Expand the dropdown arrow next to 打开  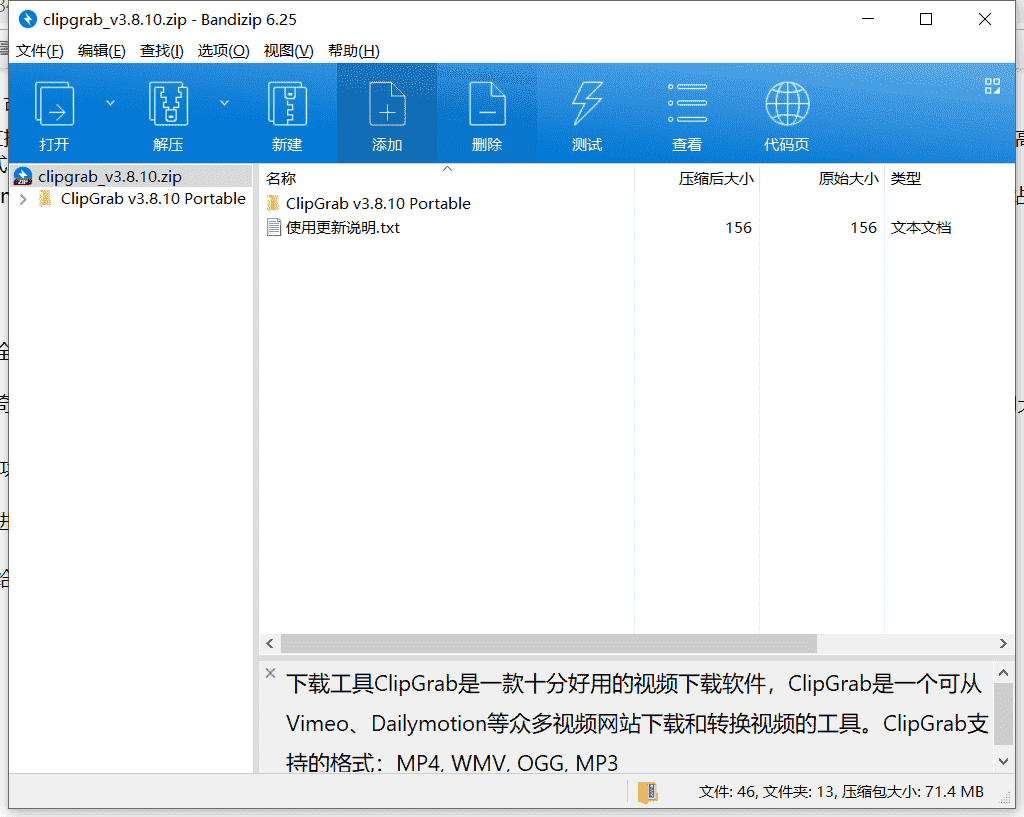coord(110,103)
